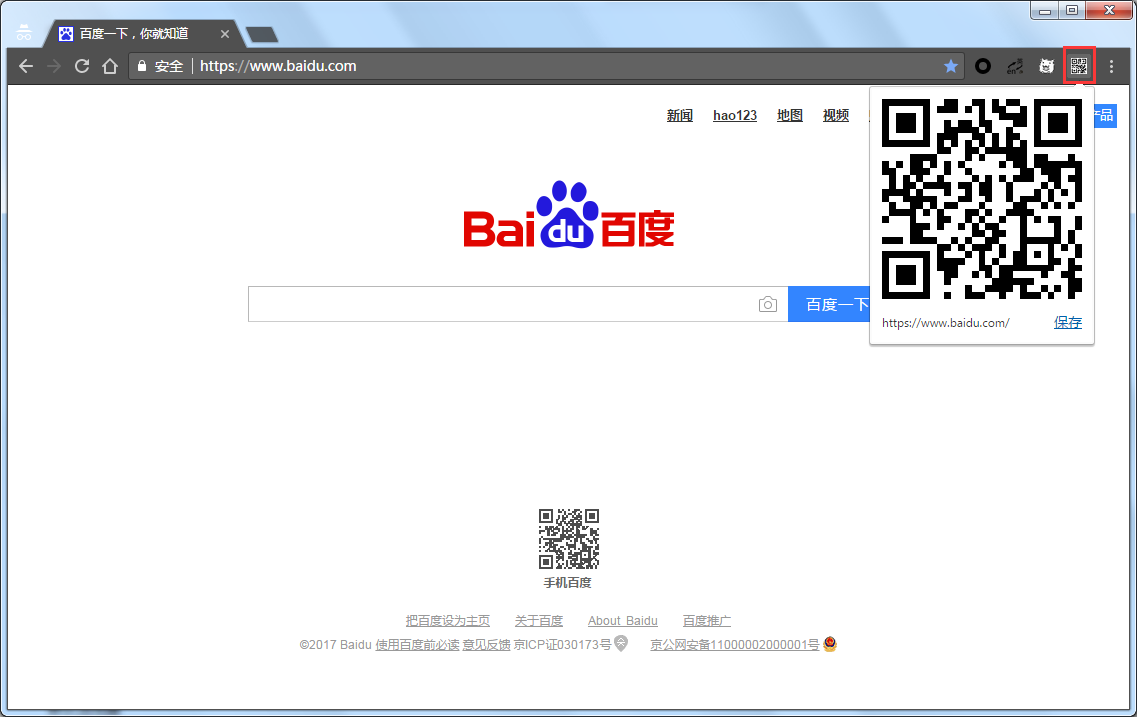Click 保存 to save the QR code
This screenshot has height=717, width=1137.
tap(1067, 323)
